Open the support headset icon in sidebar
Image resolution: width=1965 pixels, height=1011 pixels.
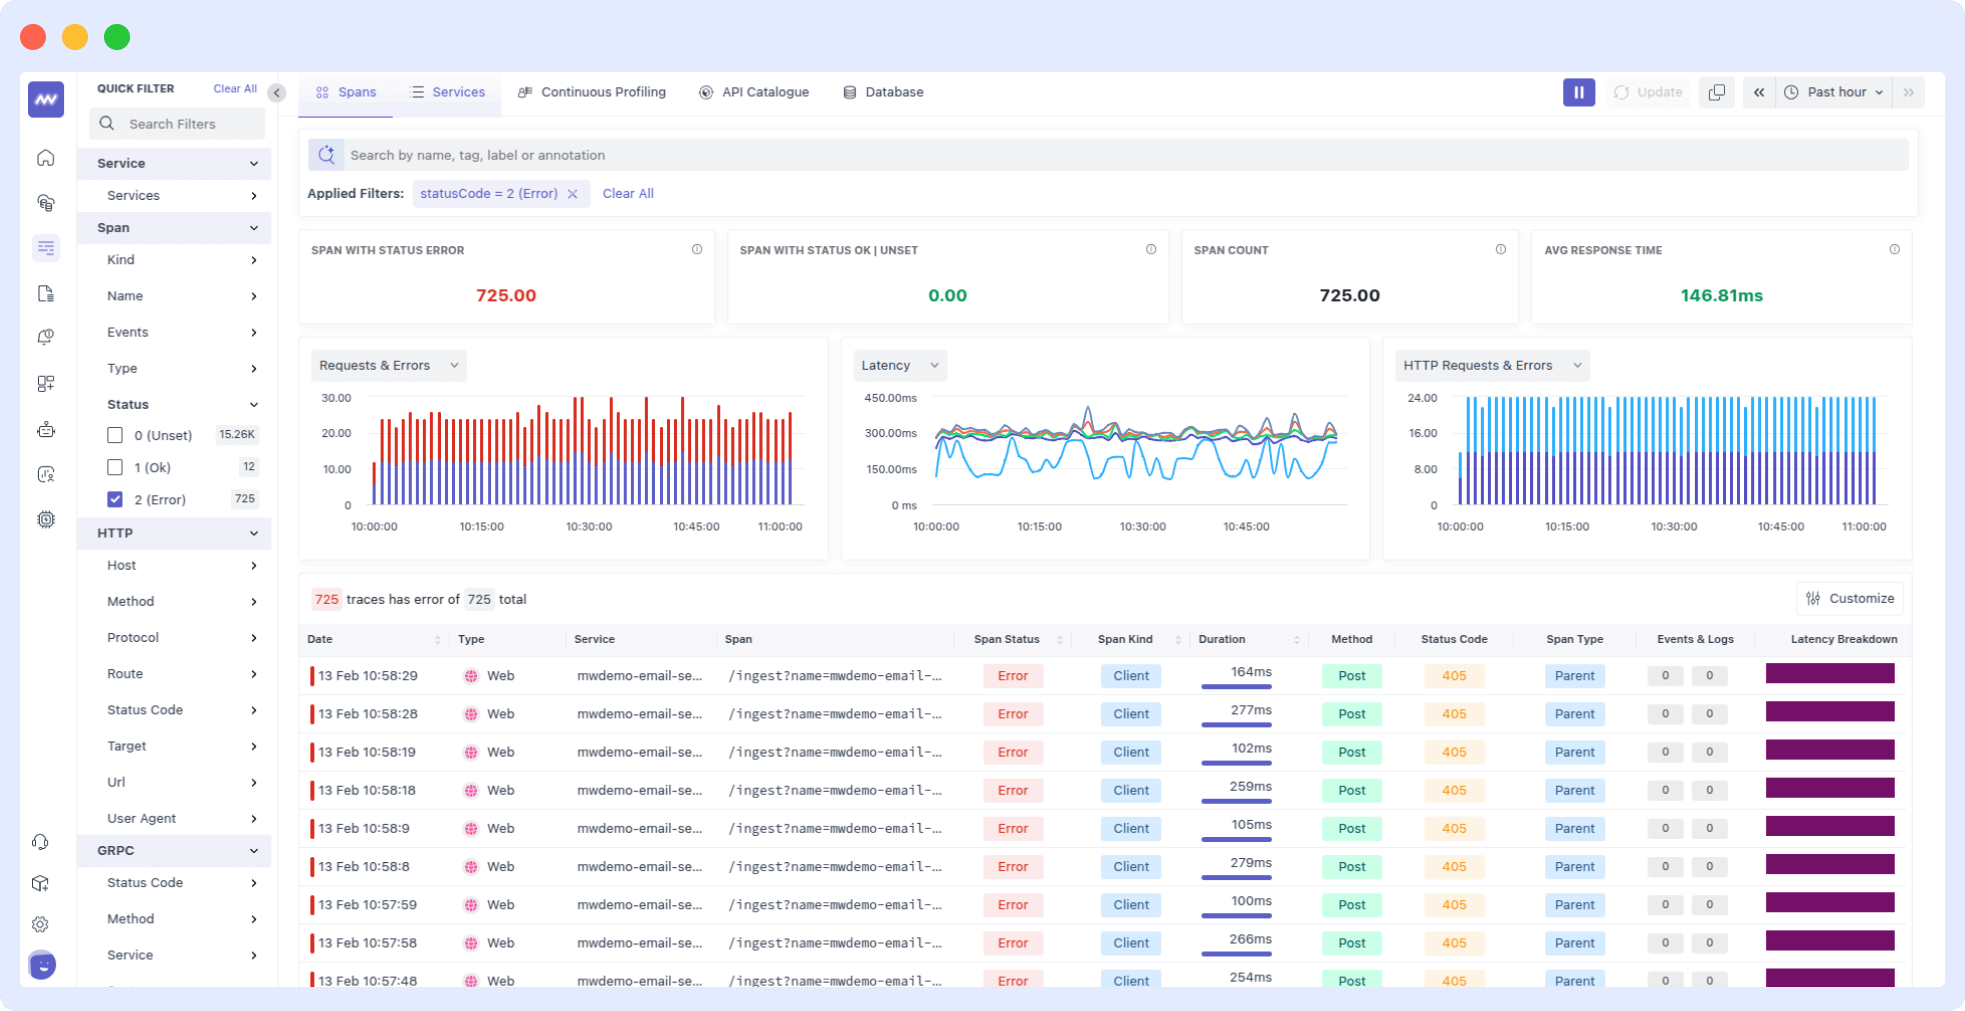point(41,842)
